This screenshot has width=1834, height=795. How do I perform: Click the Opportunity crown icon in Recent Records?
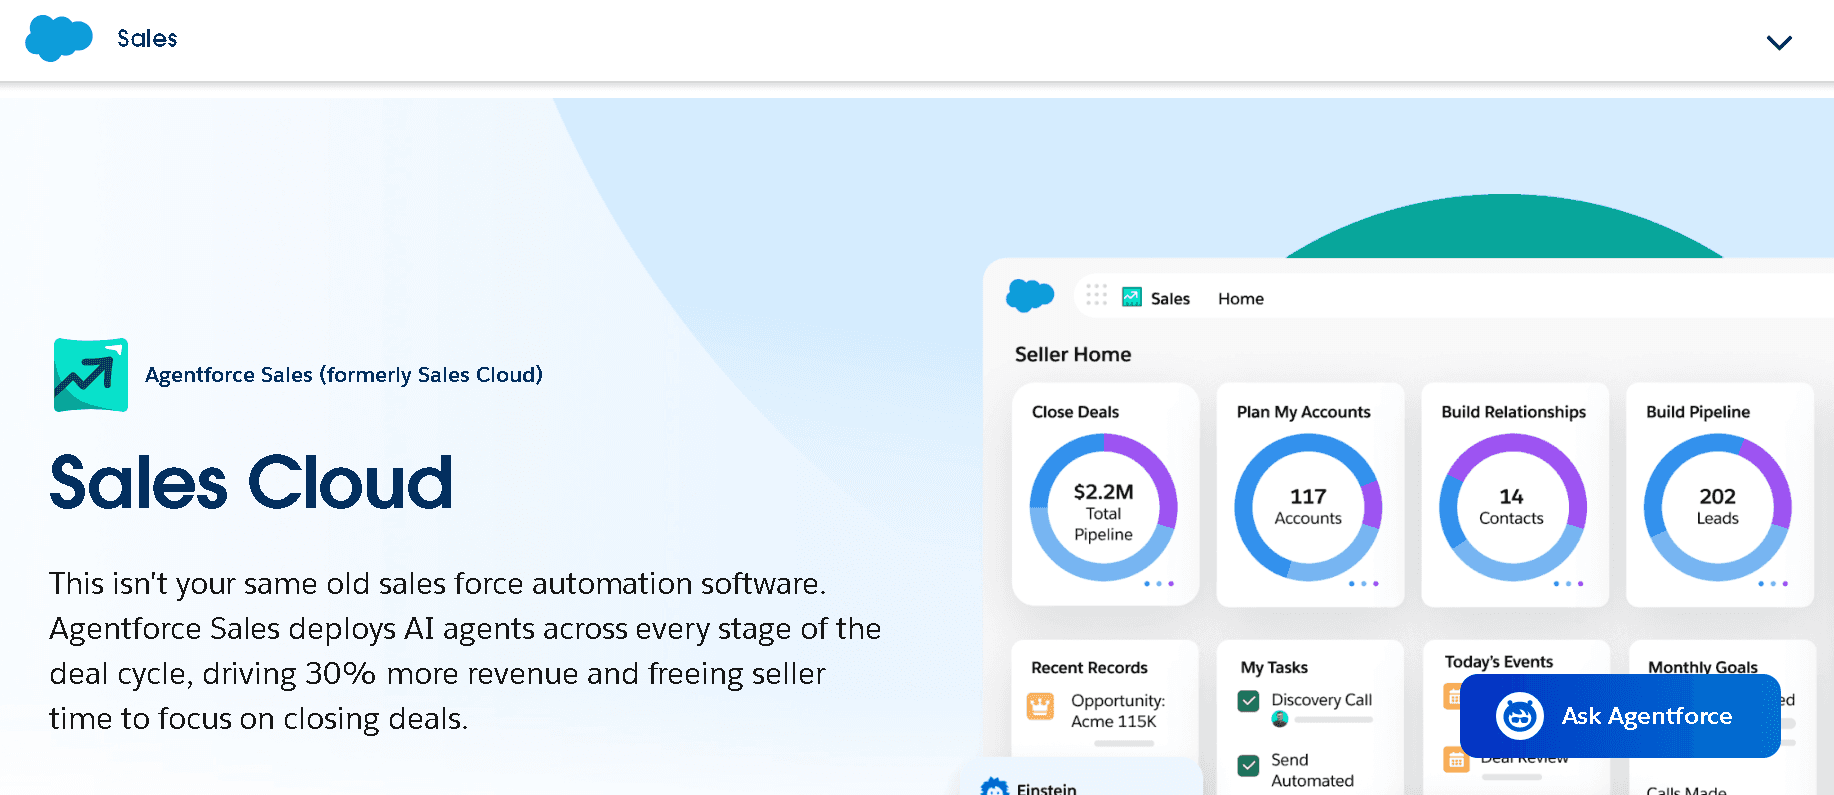click(x=1040, y=706)
